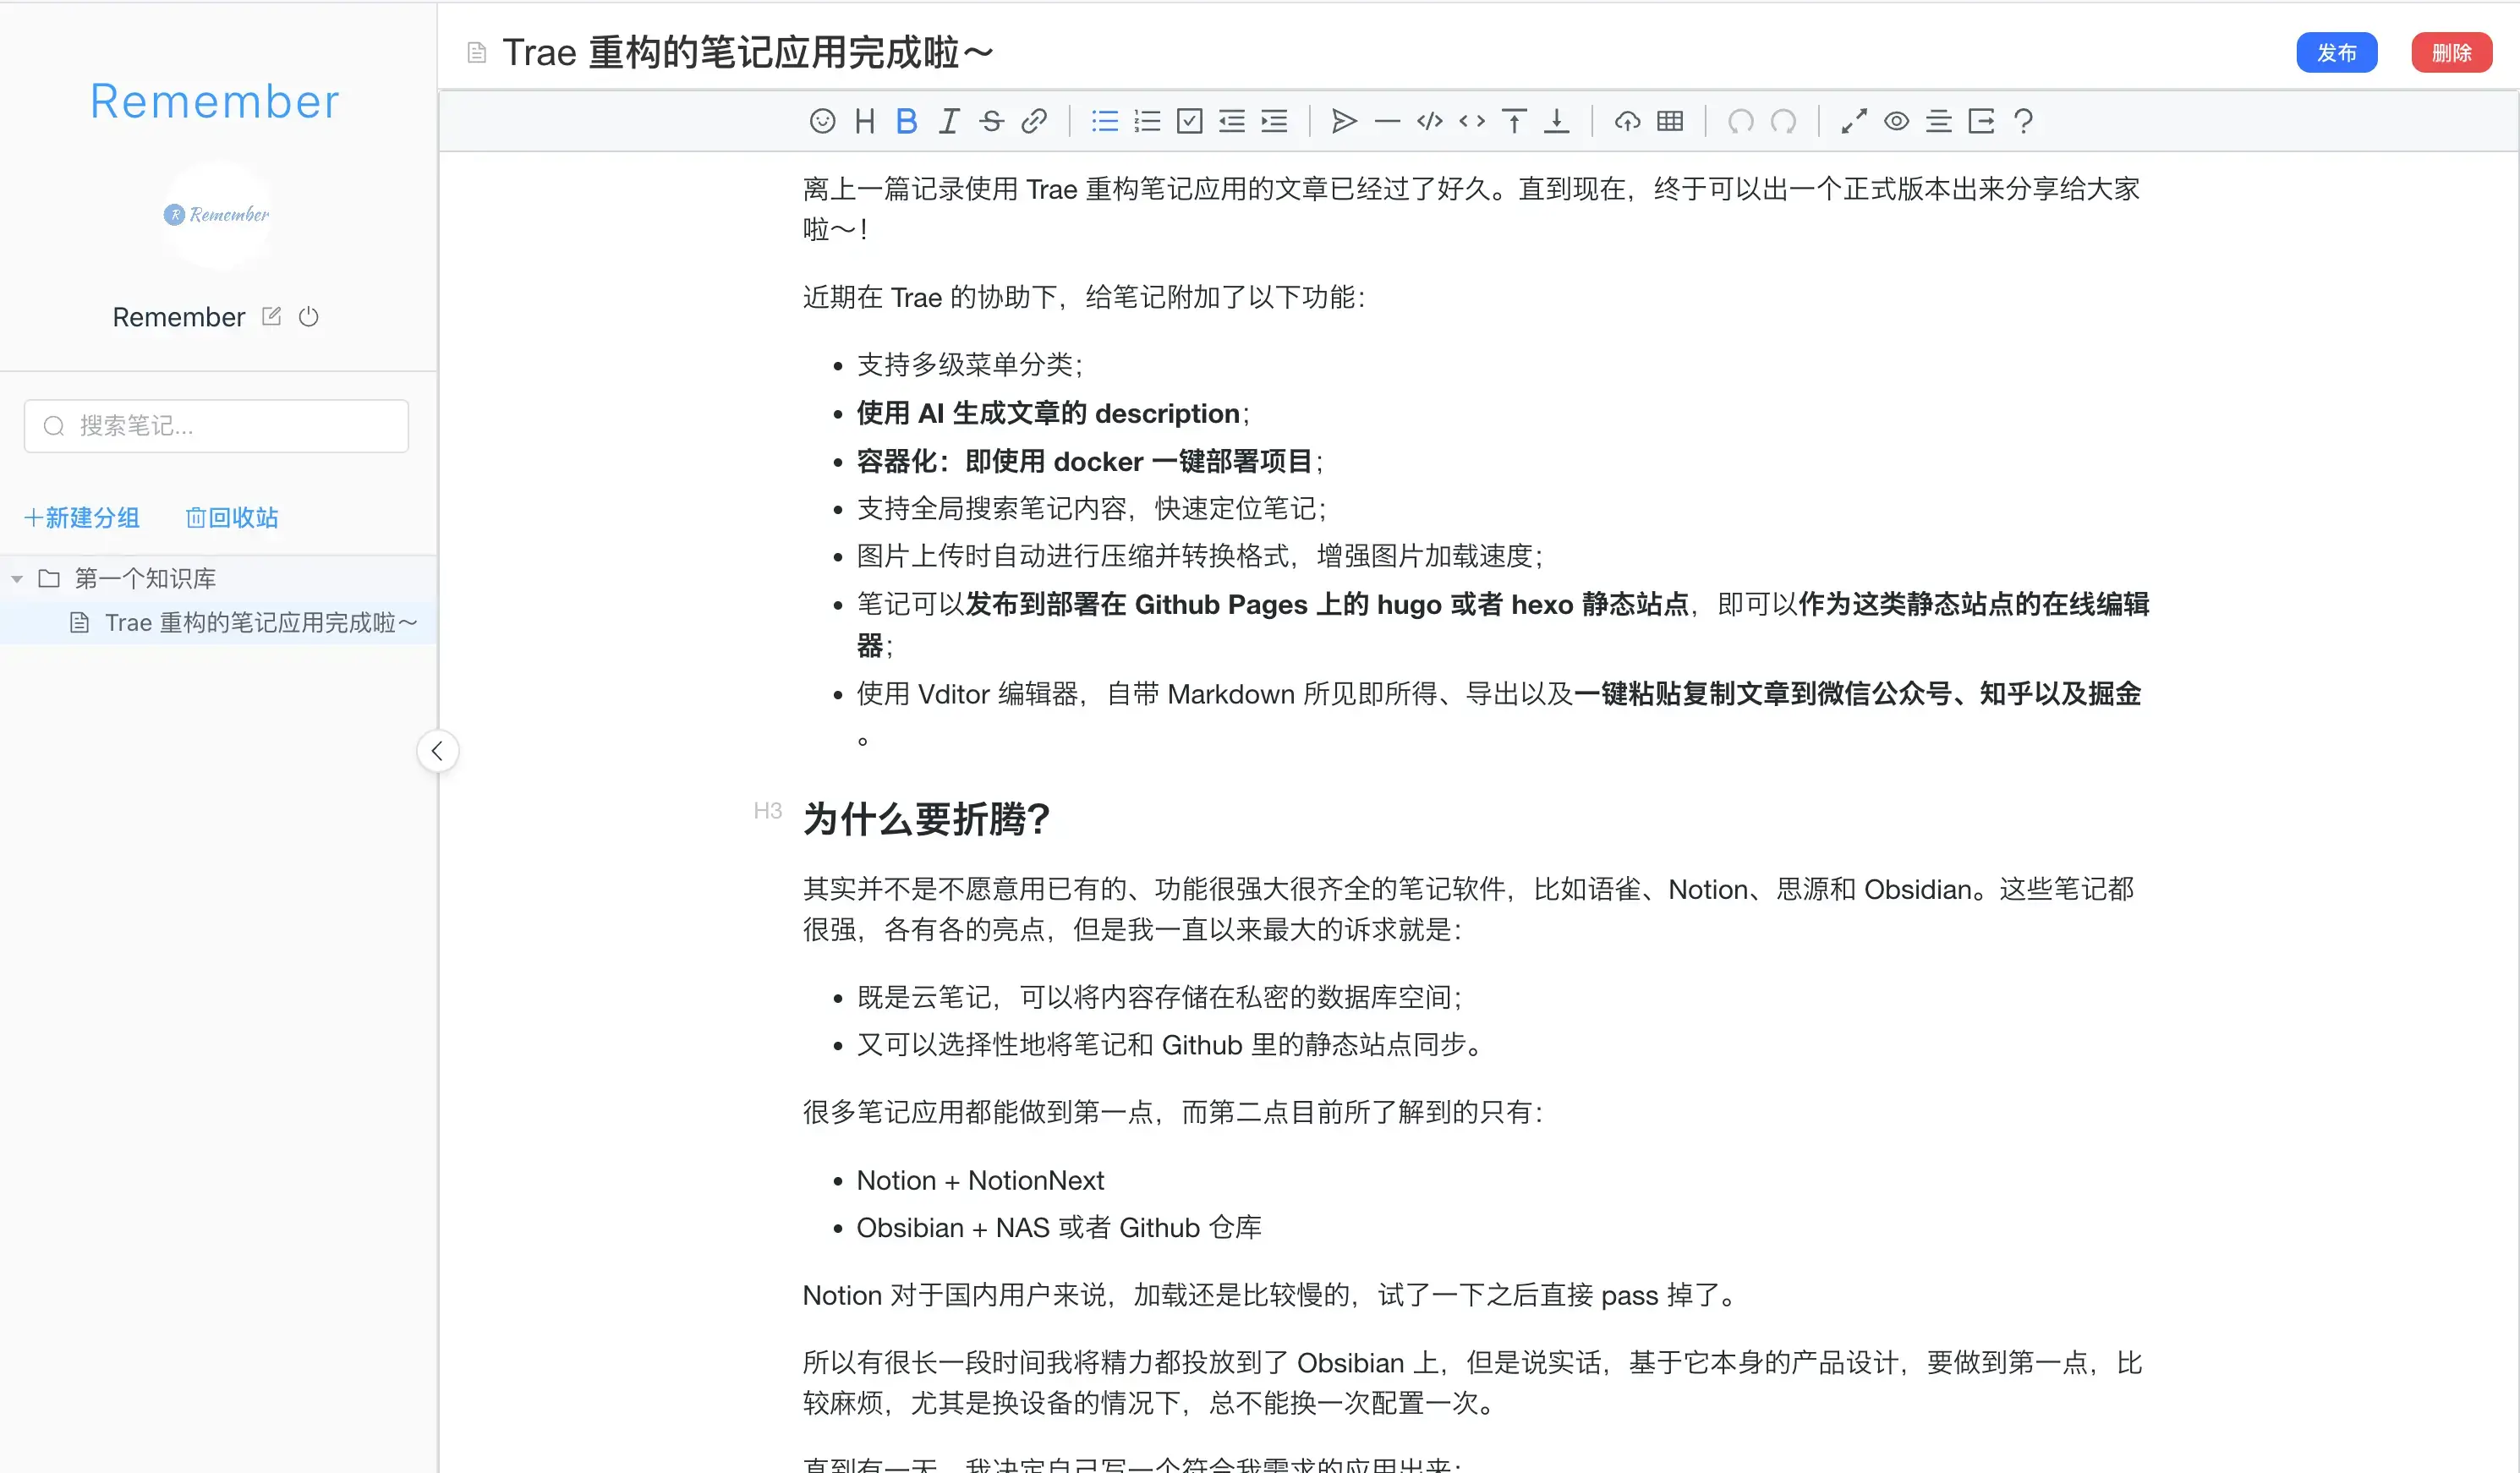Open the editing mode eye menu
The height and width of the screenshot is (1473, 2520).
[x=1896, y=121]
